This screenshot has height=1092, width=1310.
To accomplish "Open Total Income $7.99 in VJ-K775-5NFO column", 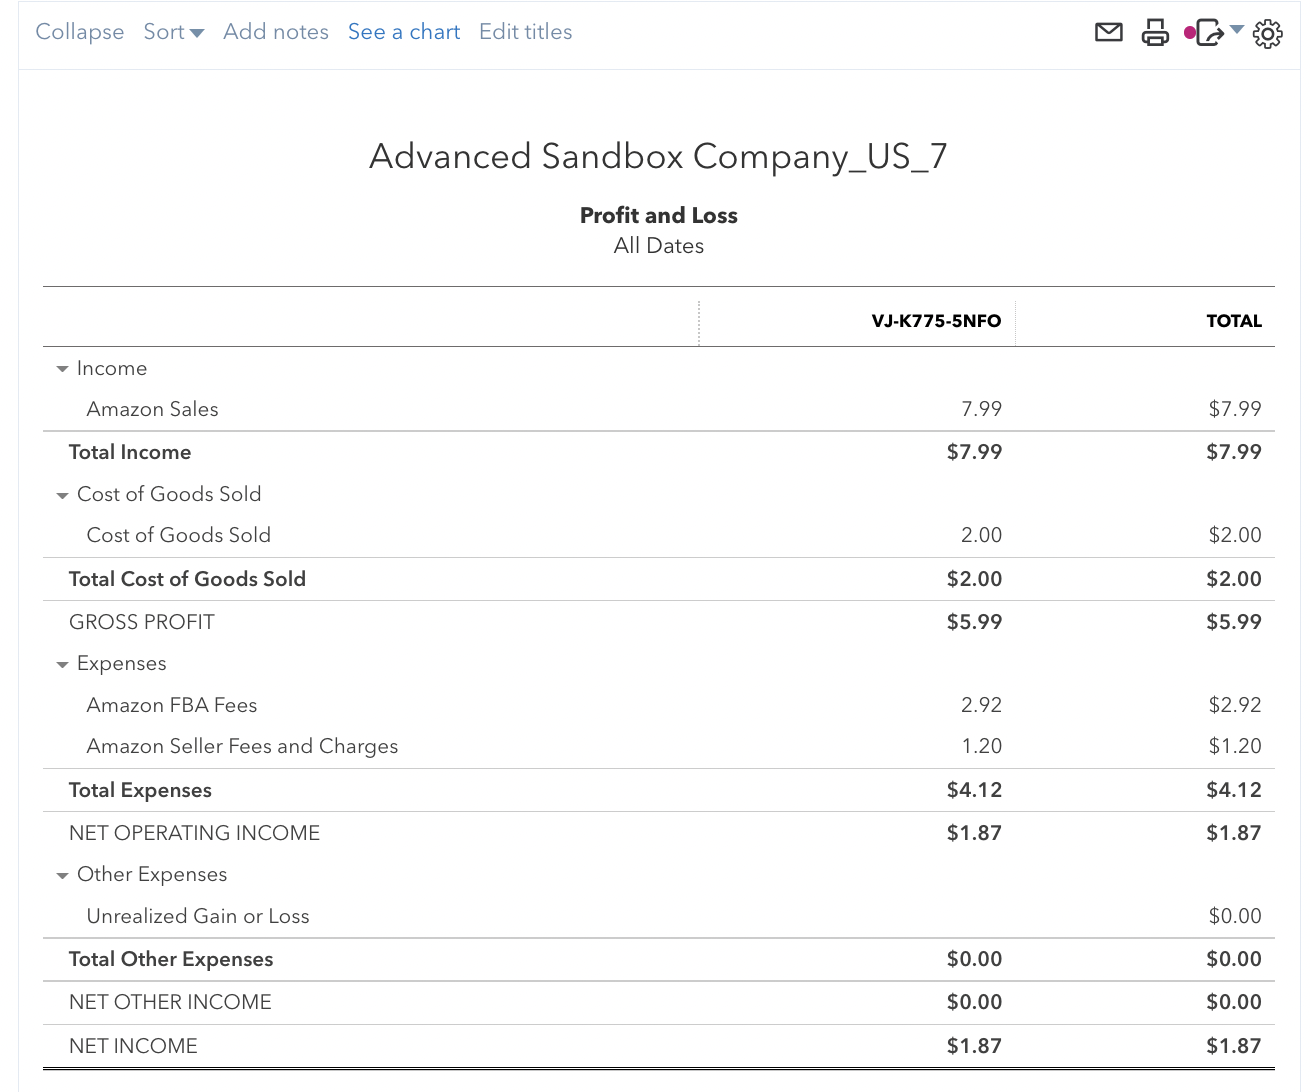I will 974,452.
